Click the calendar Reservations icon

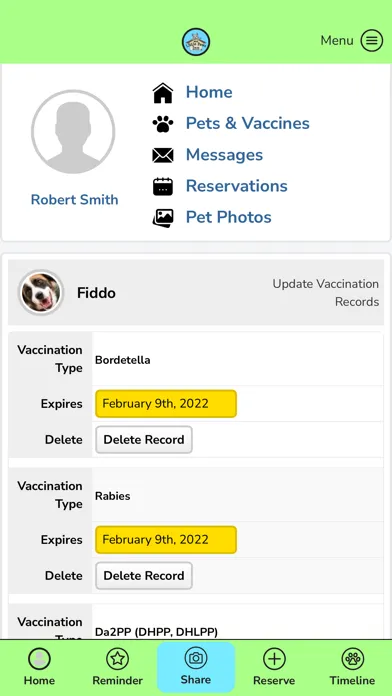click(x=163, y=186)
